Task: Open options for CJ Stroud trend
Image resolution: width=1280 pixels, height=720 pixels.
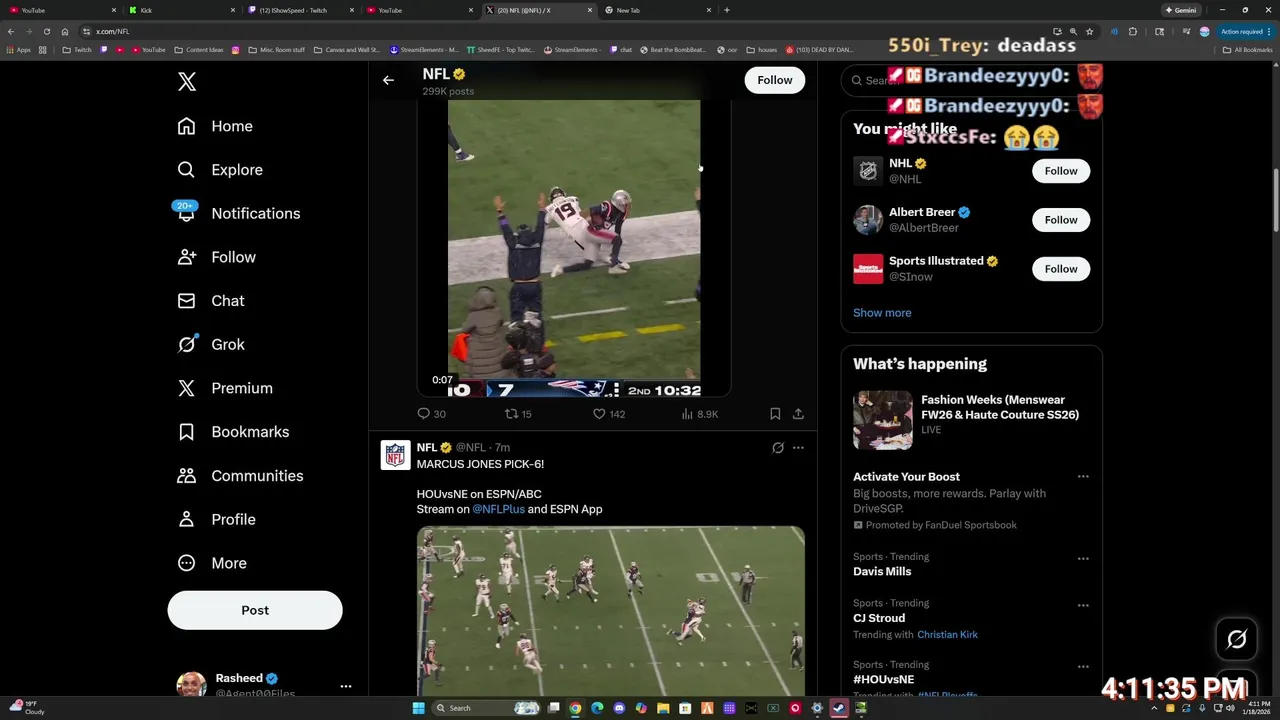Action: coord(1083,606)
